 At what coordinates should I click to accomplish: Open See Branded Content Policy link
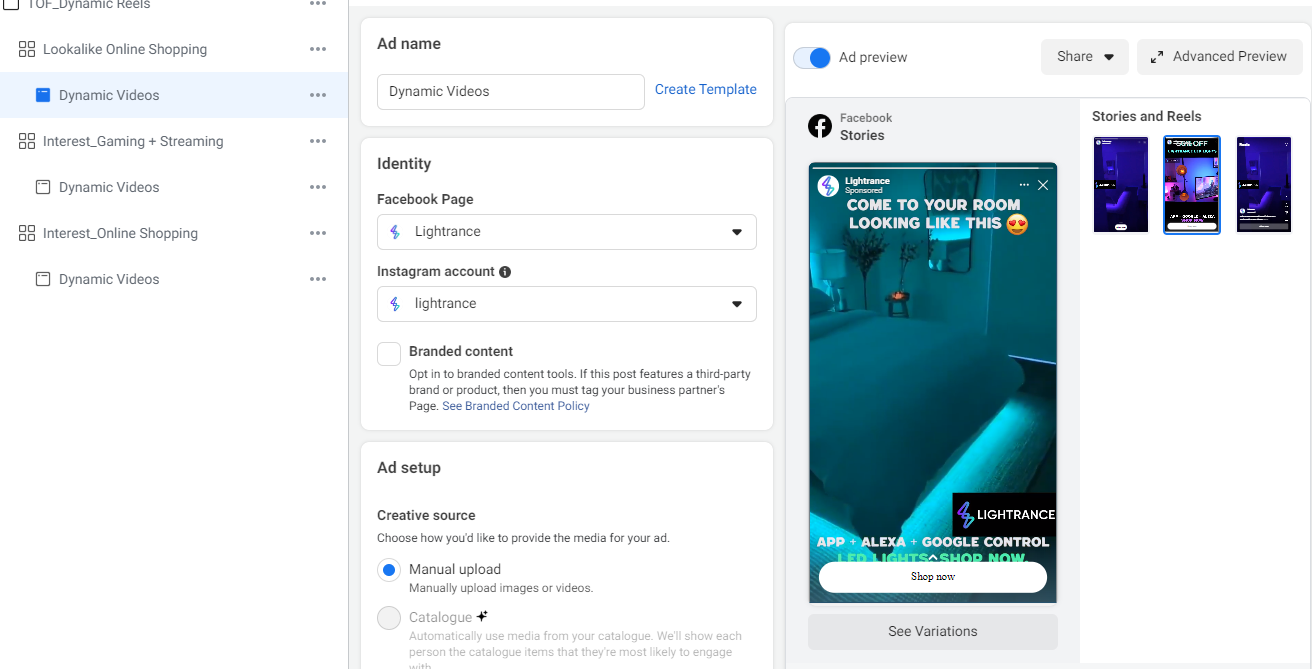[x=516, y=406]
